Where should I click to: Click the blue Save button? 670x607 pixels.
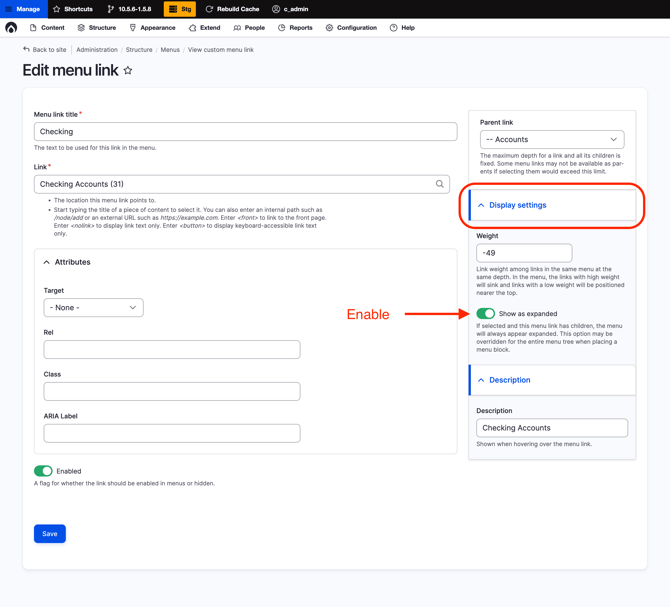pyautogui.click(x=50, y=534)
